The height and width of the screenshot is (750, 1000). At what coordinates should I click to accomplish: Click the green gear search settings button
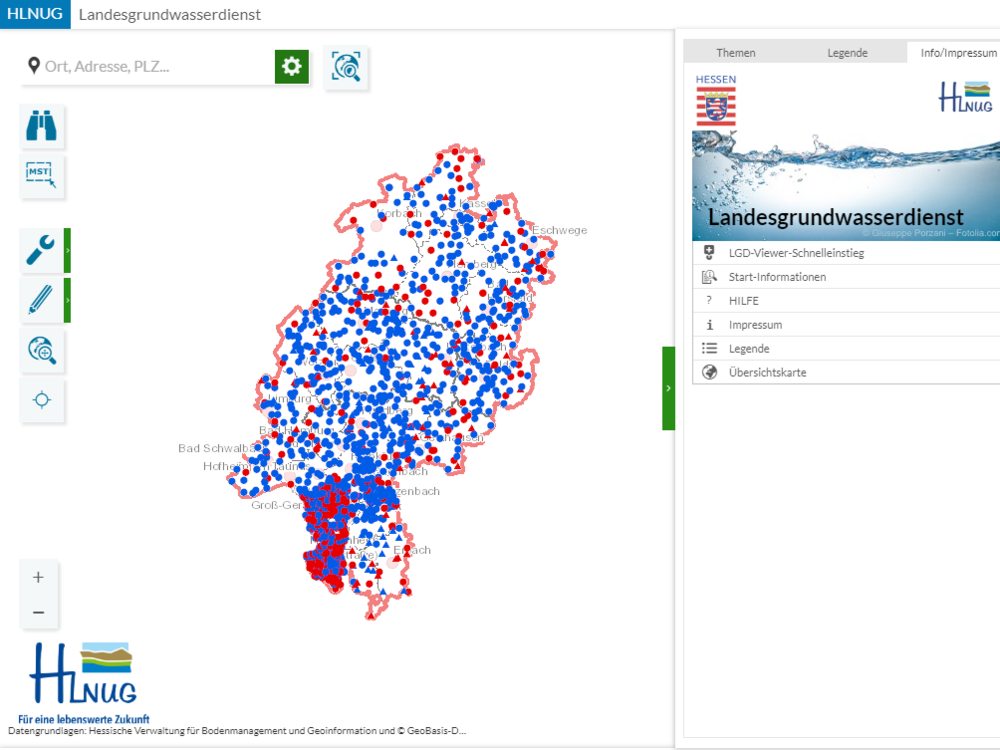point(292,67)
